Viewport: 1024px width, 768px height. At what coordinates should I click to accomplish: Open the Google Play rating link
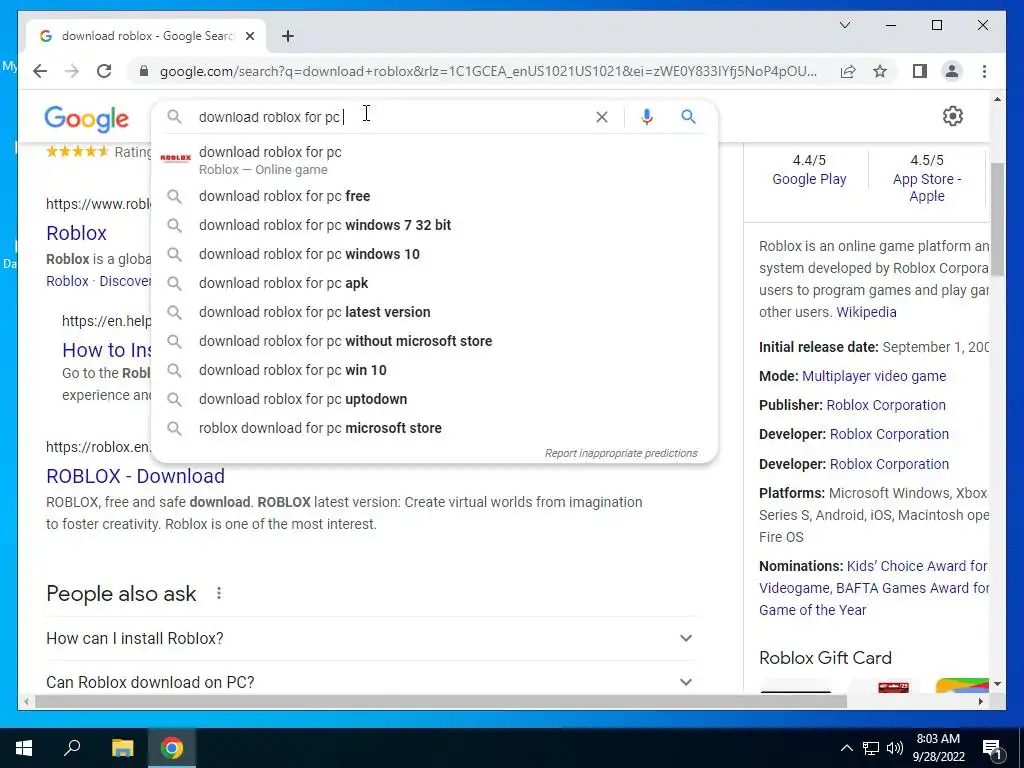tap(809, 179)
